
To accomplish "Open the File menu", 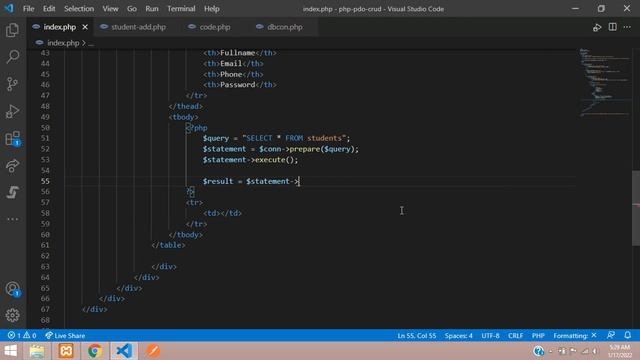I will [29, 9].
